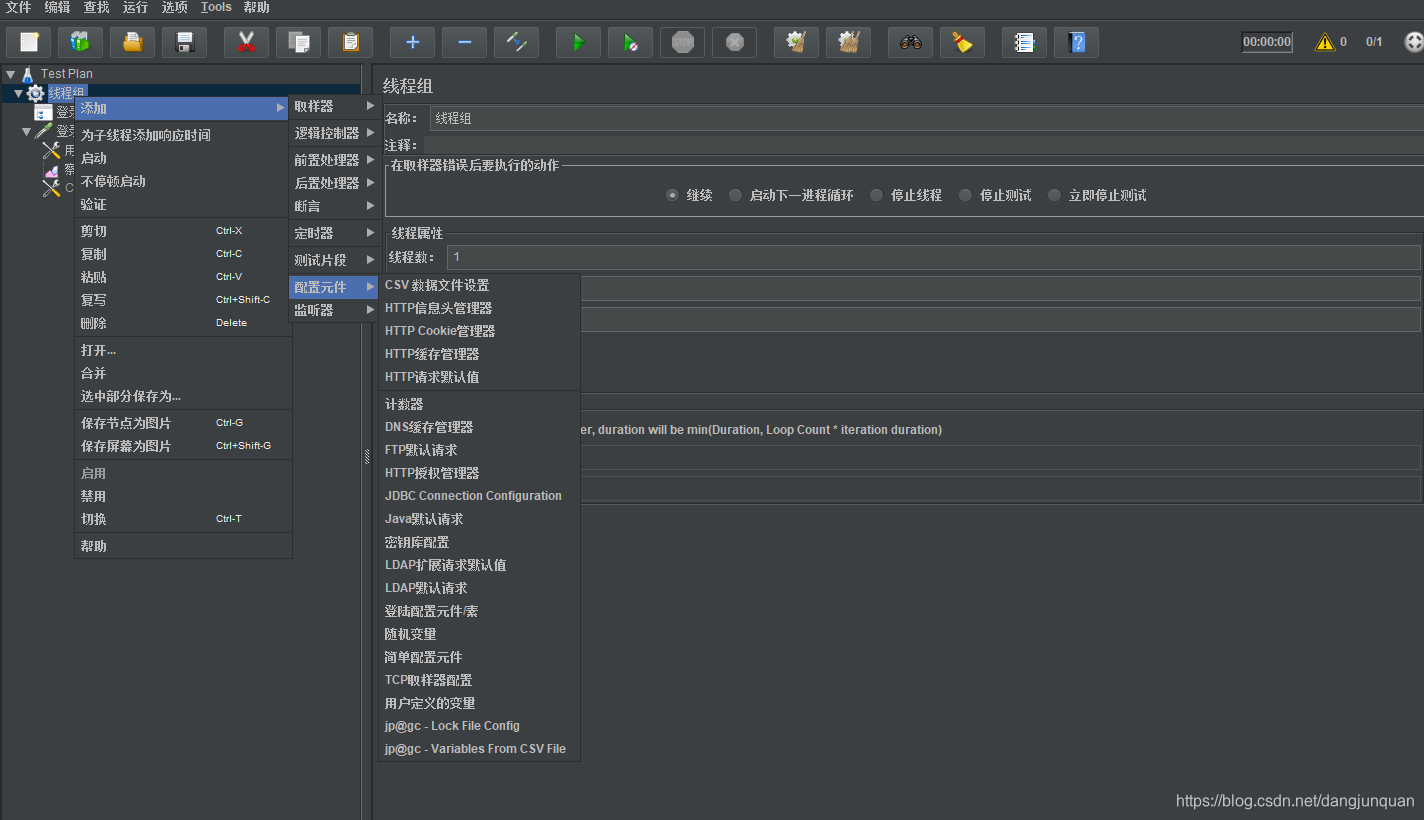This screenshot has width=1424, height=820.
Task: Click 删除 in the context menu
Action: point(183,323)
